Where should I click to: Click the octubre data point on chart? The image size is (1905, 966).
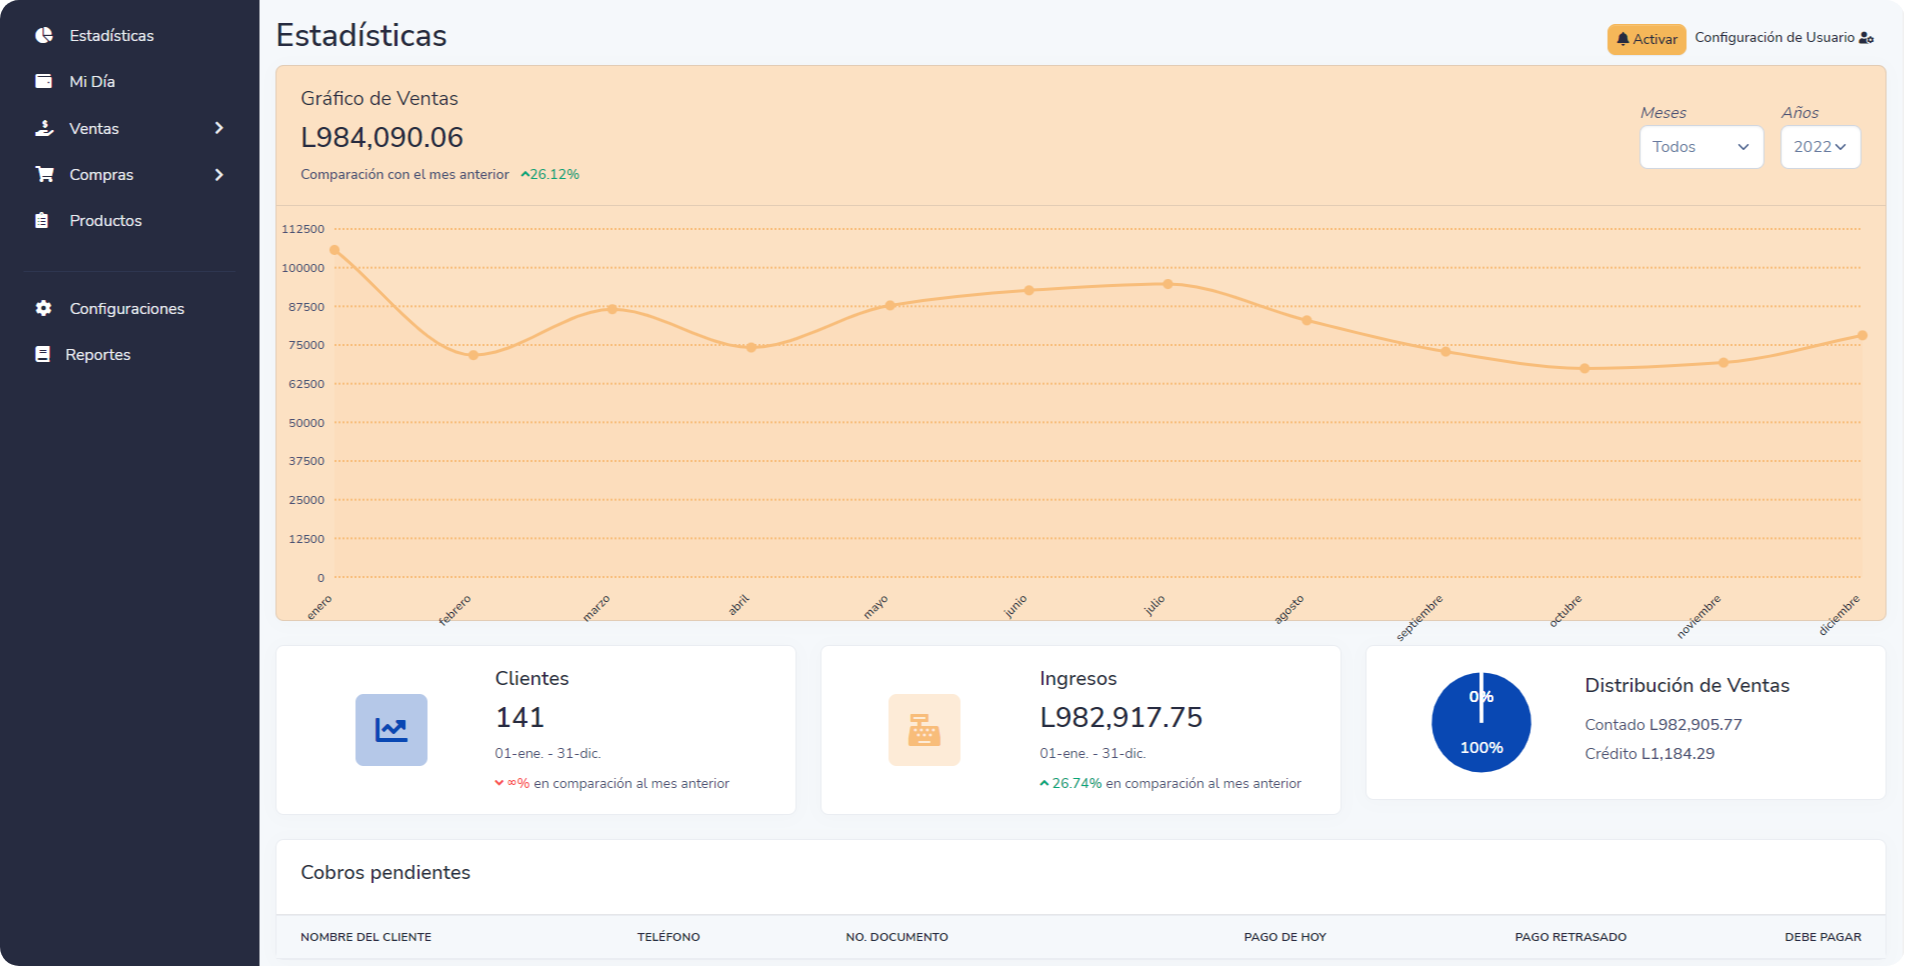1584,368
